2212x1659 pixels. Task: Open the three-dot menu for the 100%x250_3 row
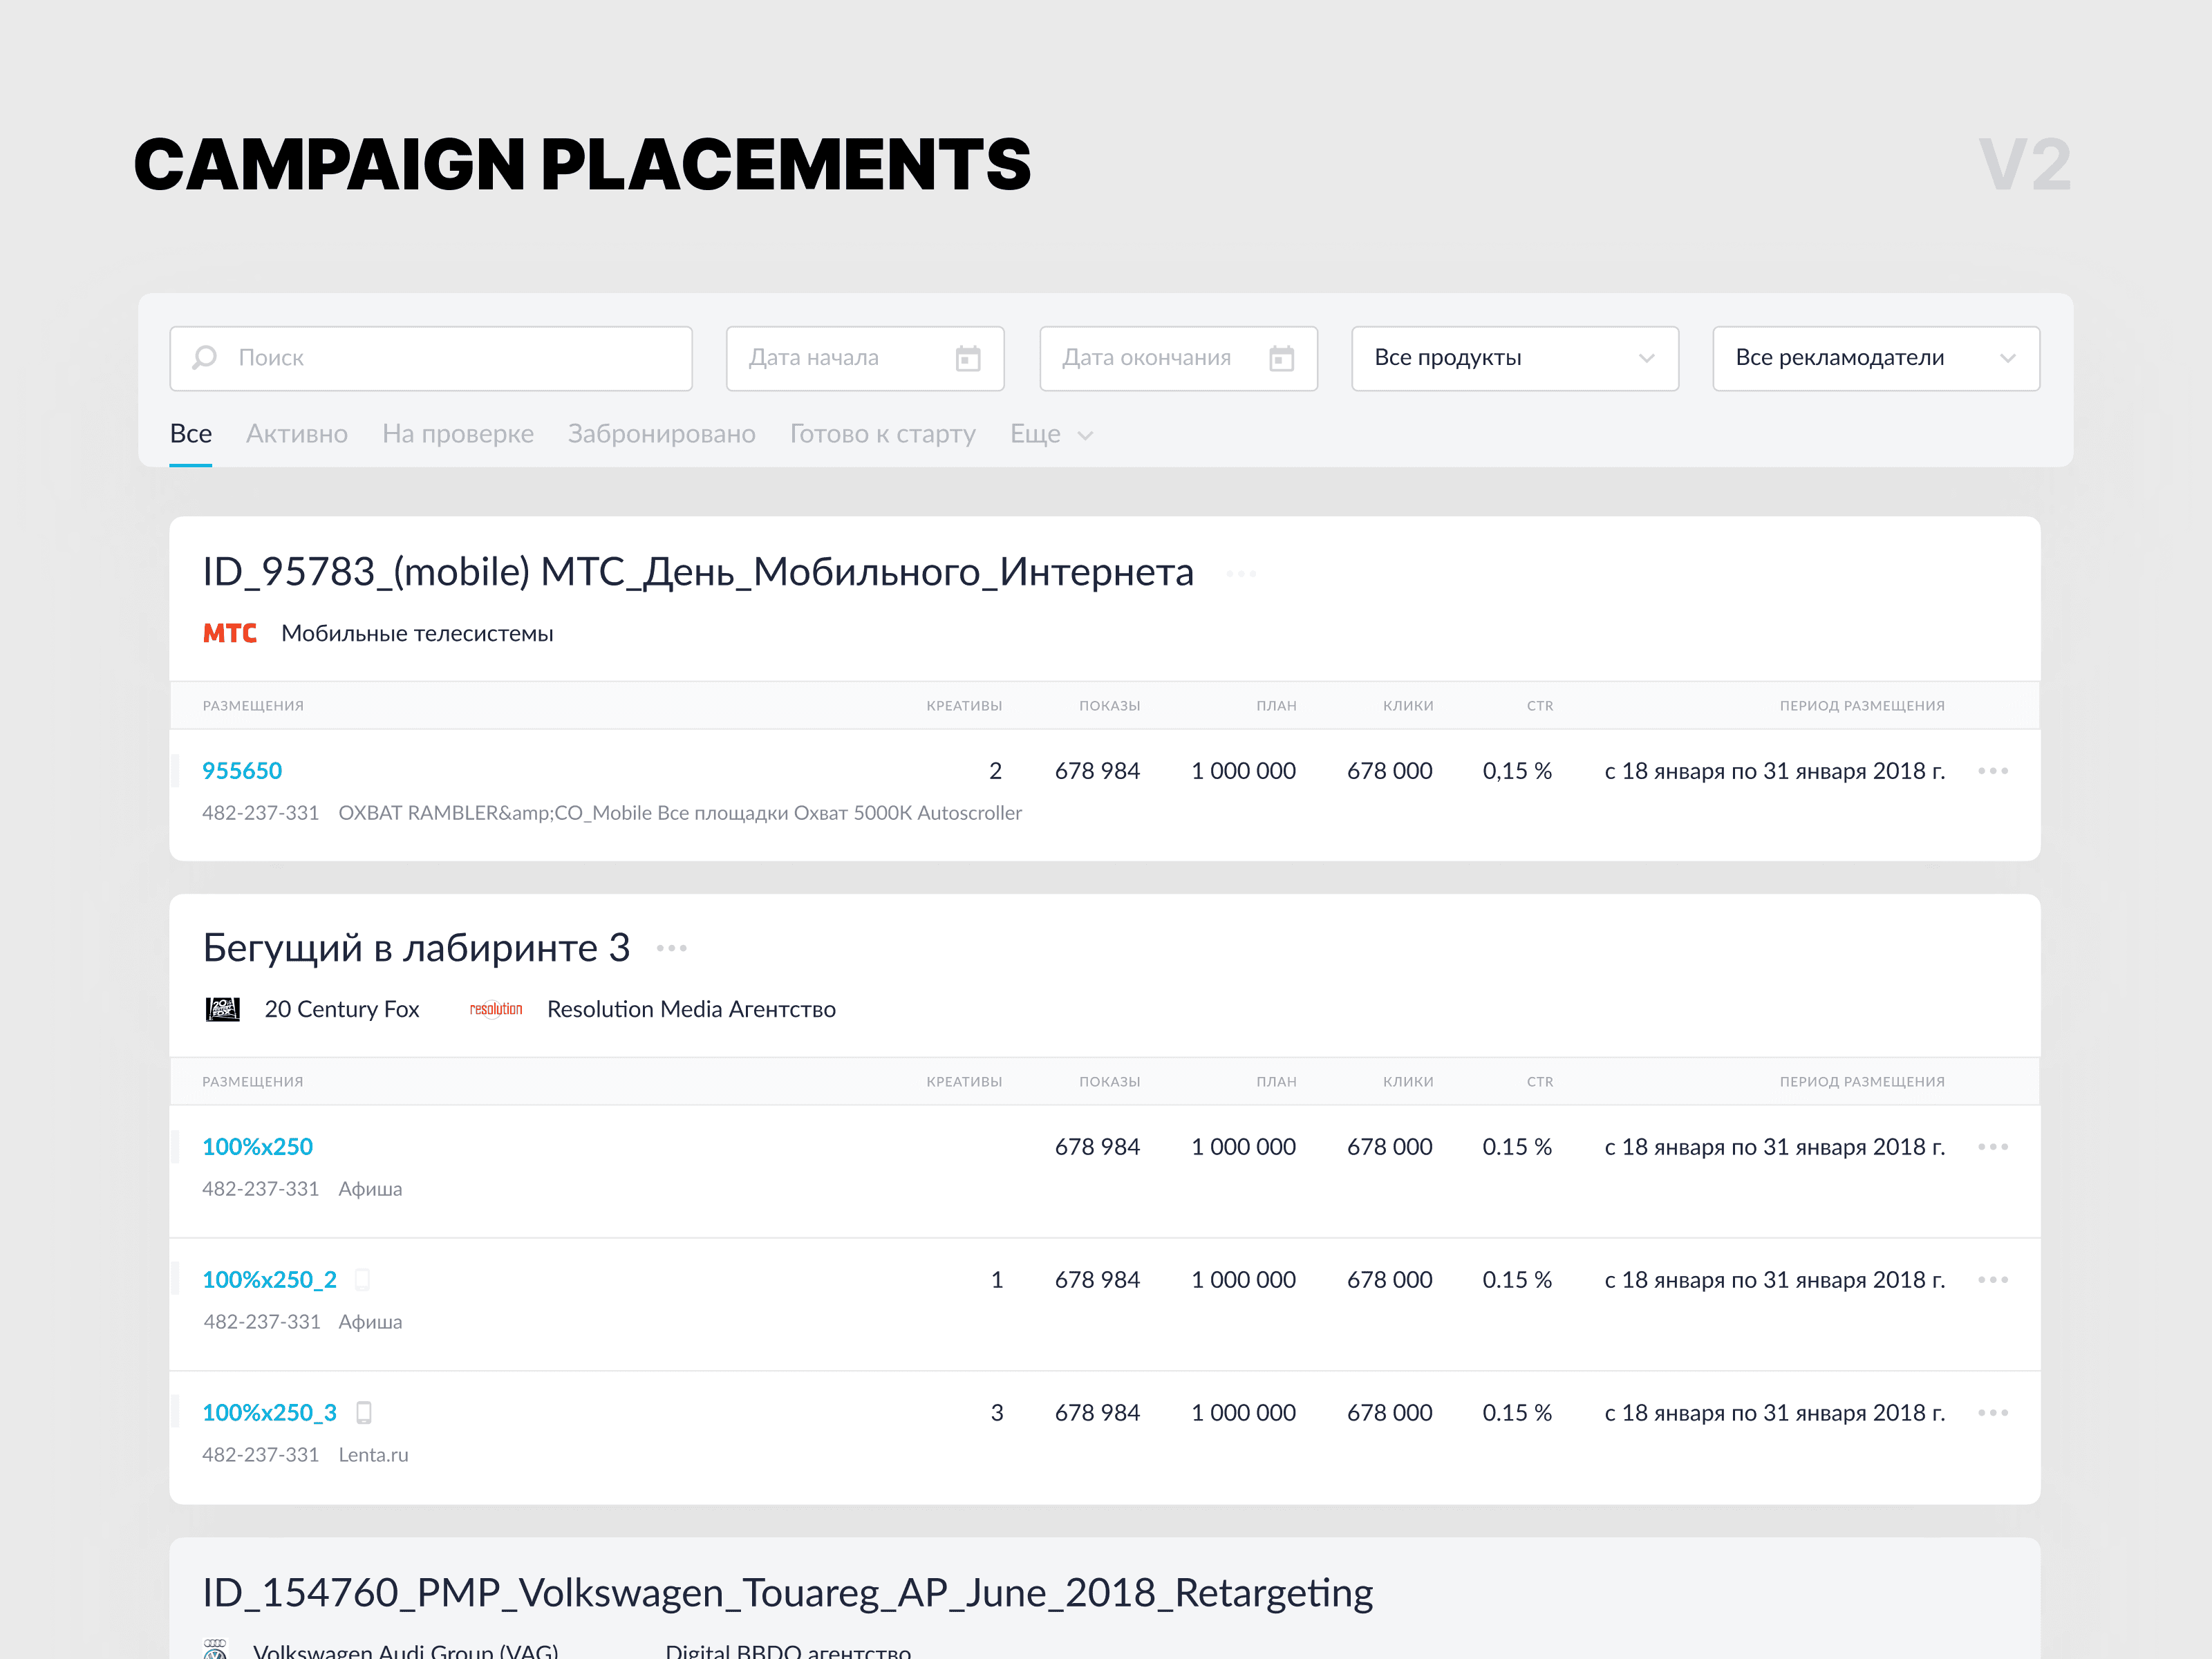[x=1992, y=1413]
